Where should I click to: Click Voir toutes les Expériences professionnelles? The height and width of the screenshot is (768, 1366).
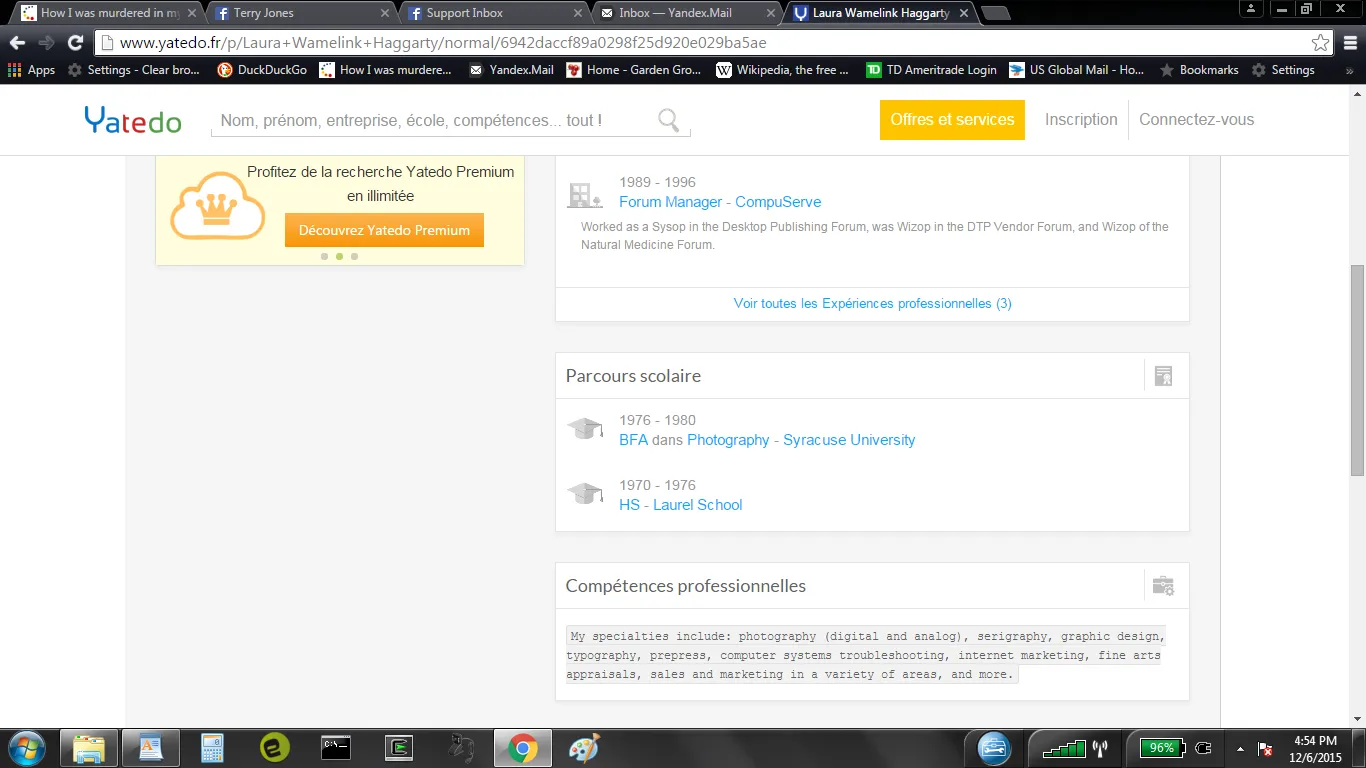point(873,303)
